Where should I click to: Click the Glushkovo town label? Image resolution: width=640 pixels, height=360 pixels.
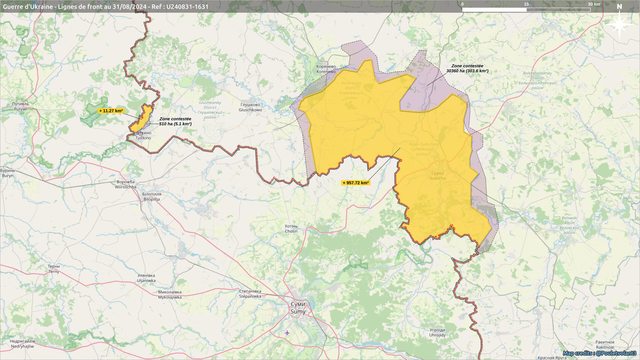[250, 107]
